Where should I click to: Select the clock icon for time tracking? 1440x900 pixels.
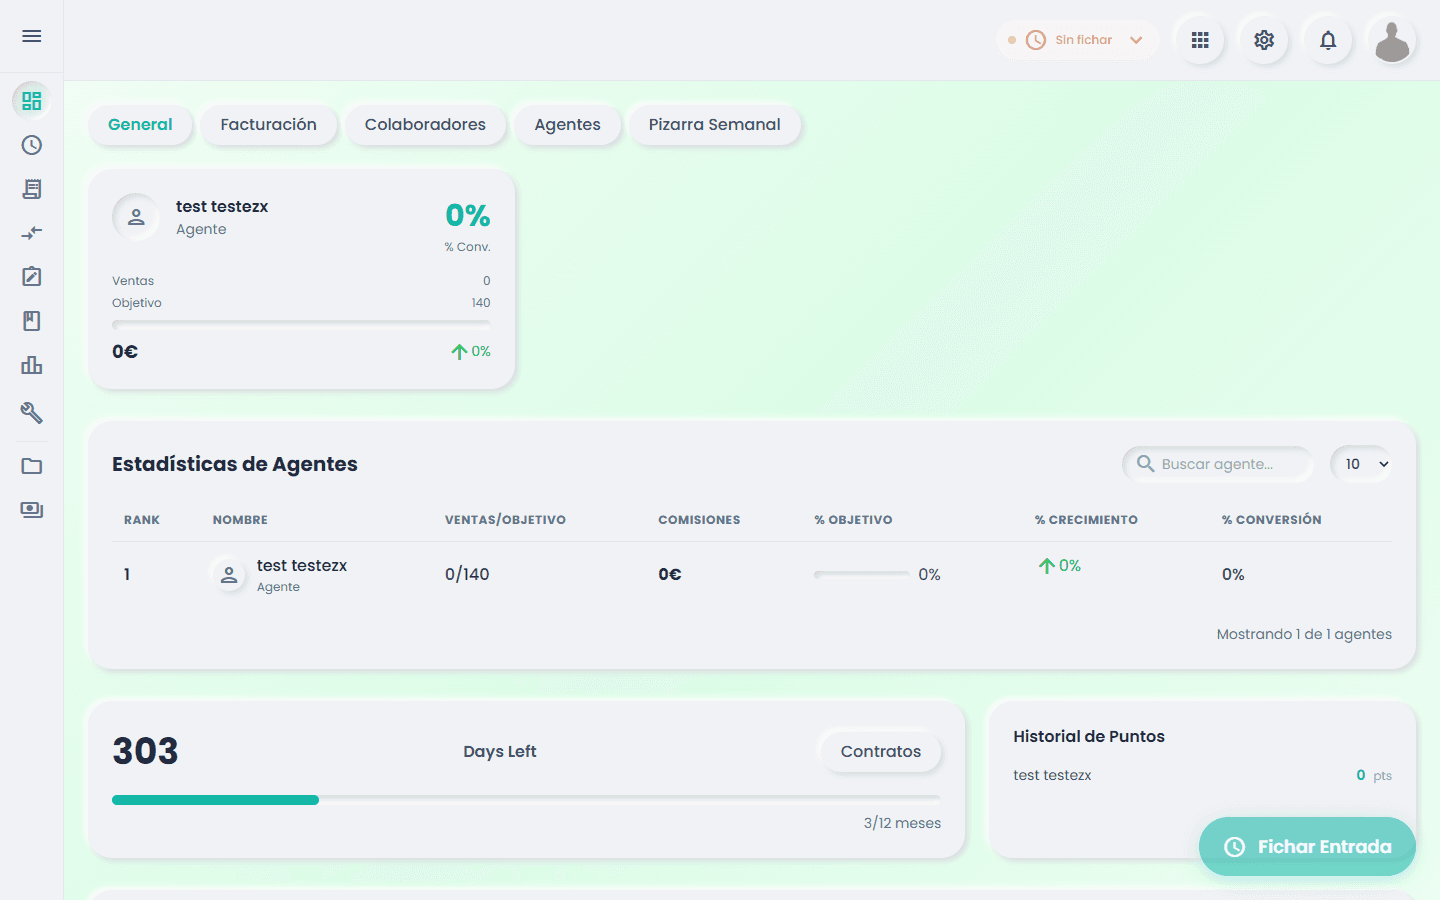coord(31,145)
